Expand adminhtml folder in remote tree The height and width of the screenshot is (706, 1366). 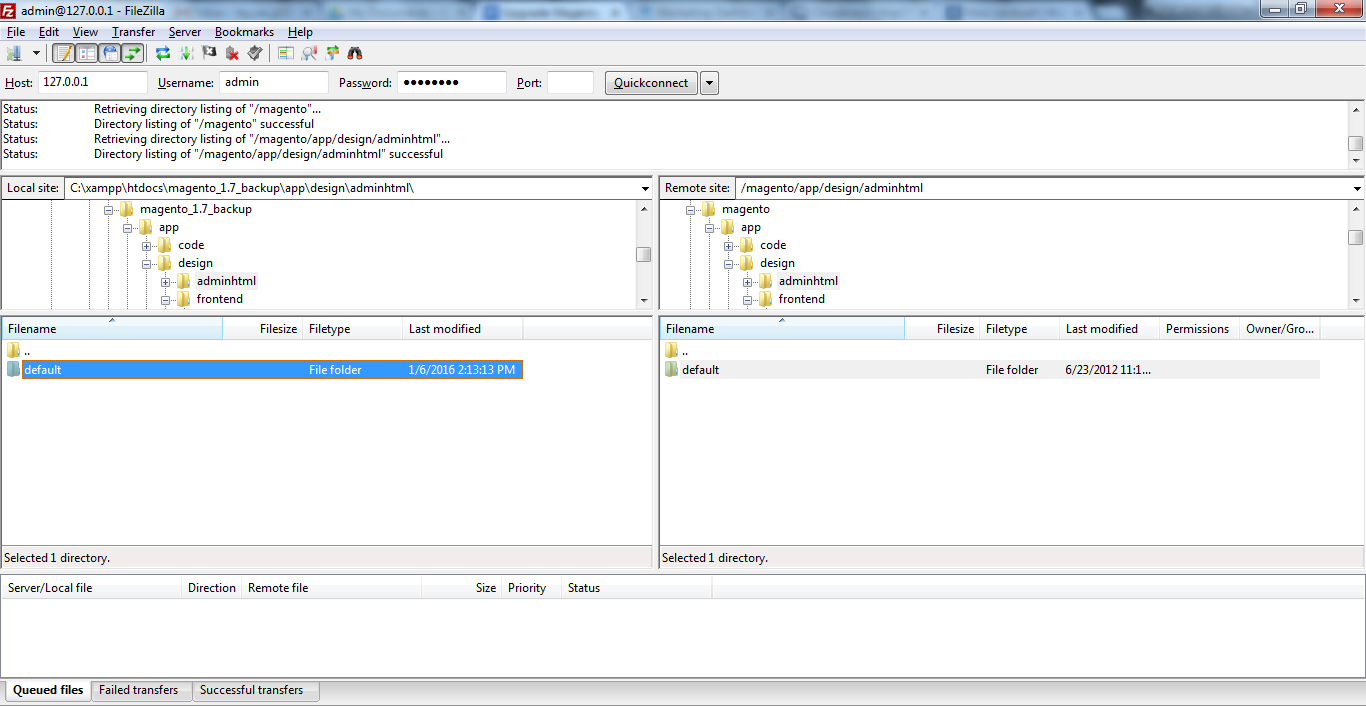coord(748,282)
